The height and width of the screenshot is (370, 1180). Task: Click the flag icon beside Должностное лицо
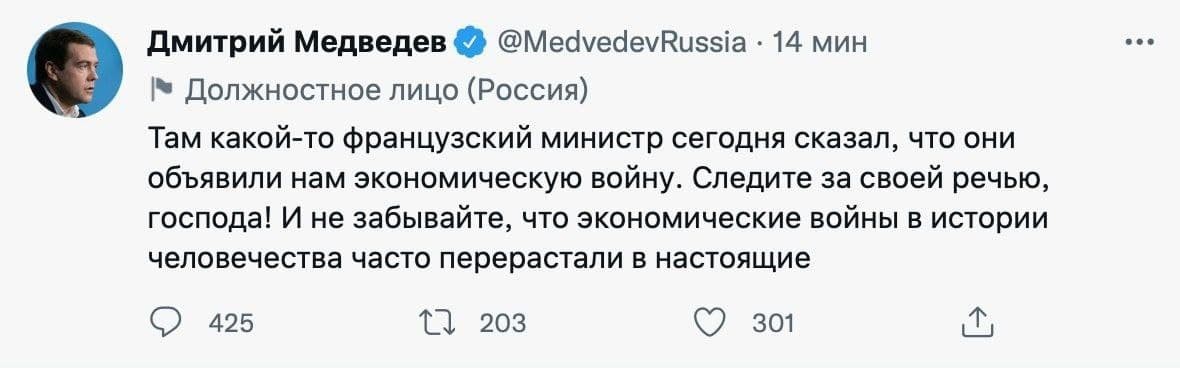pos(163,90)
